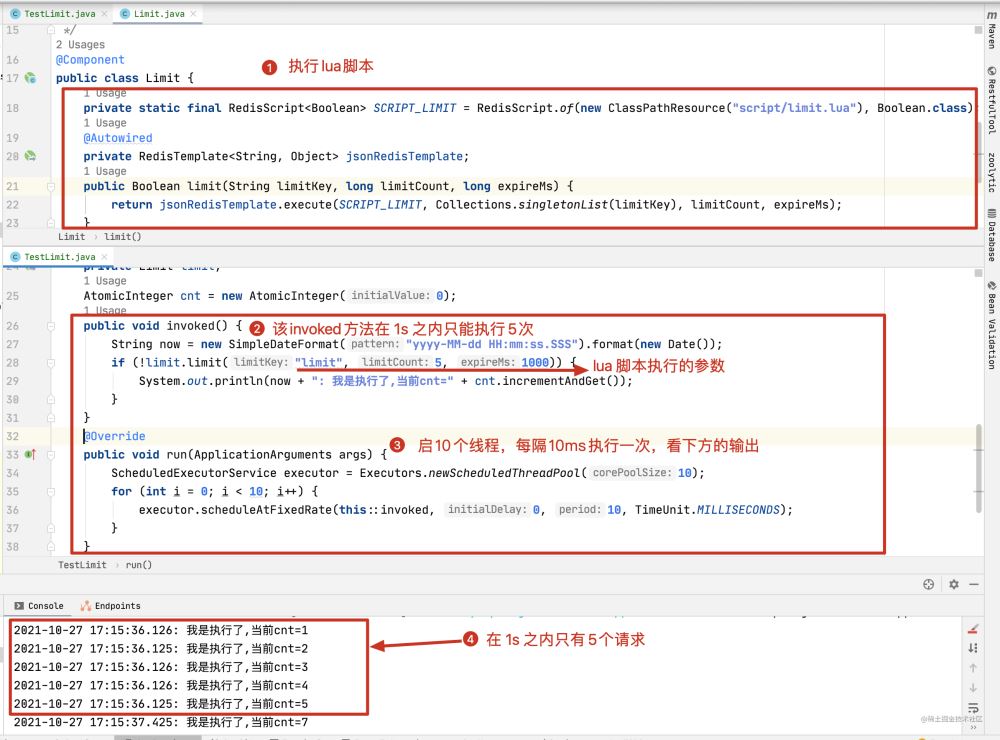Click the "2 Usages" hint above Limit class
This screenshot has width=1000, height=740.
(x=80, y=45)
